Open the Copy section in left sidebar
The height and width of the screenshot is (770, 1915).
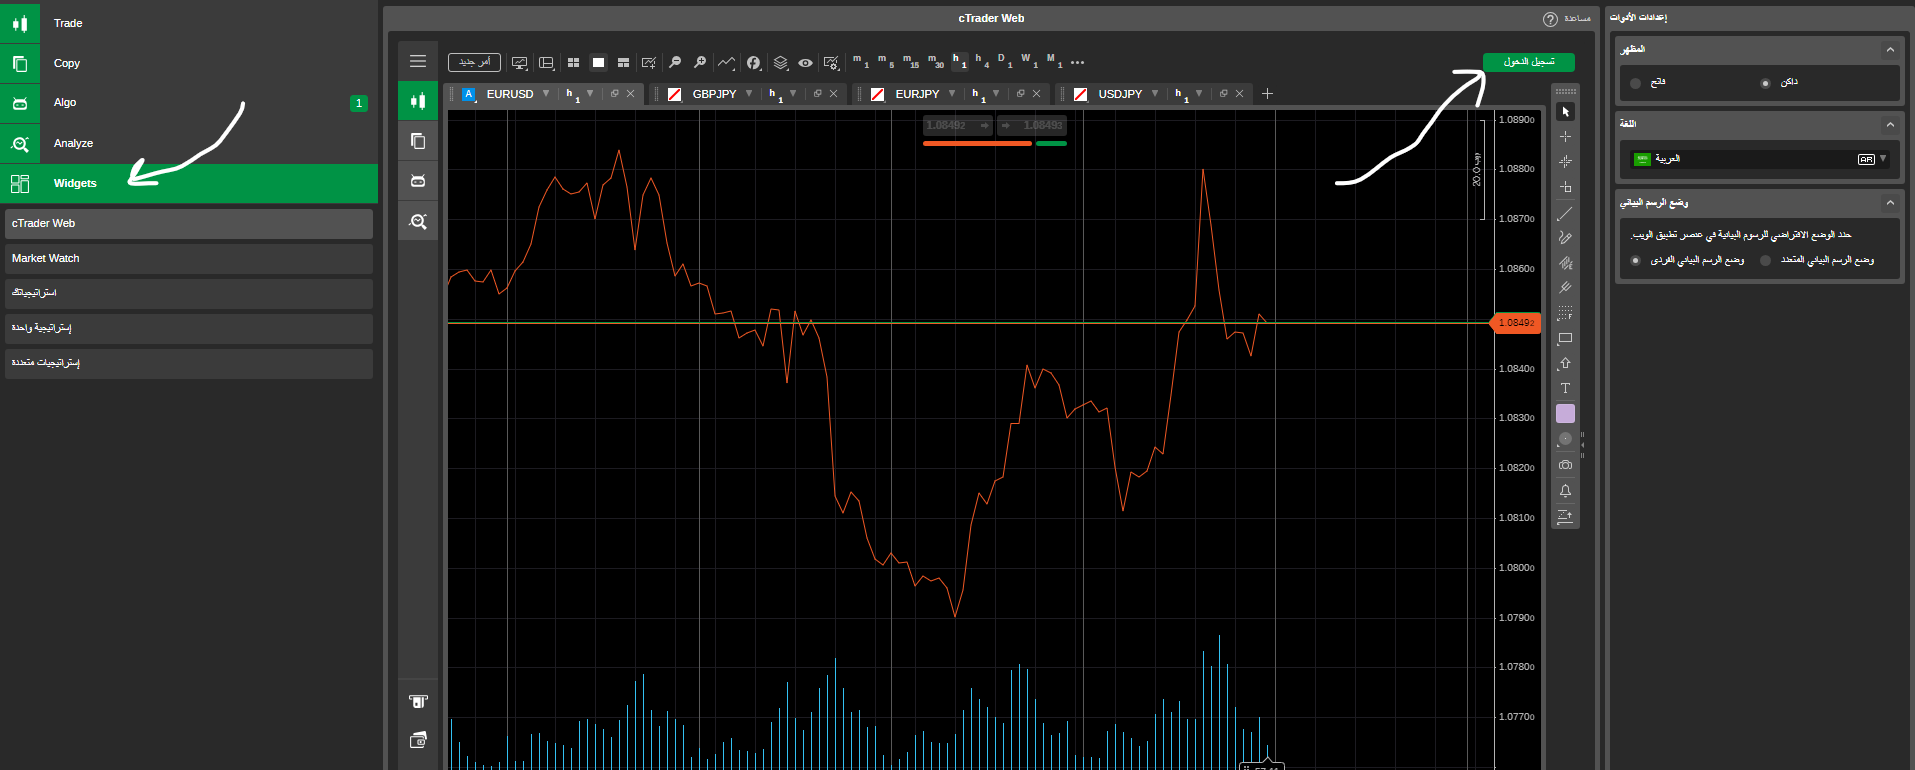[x=189, y=63]
